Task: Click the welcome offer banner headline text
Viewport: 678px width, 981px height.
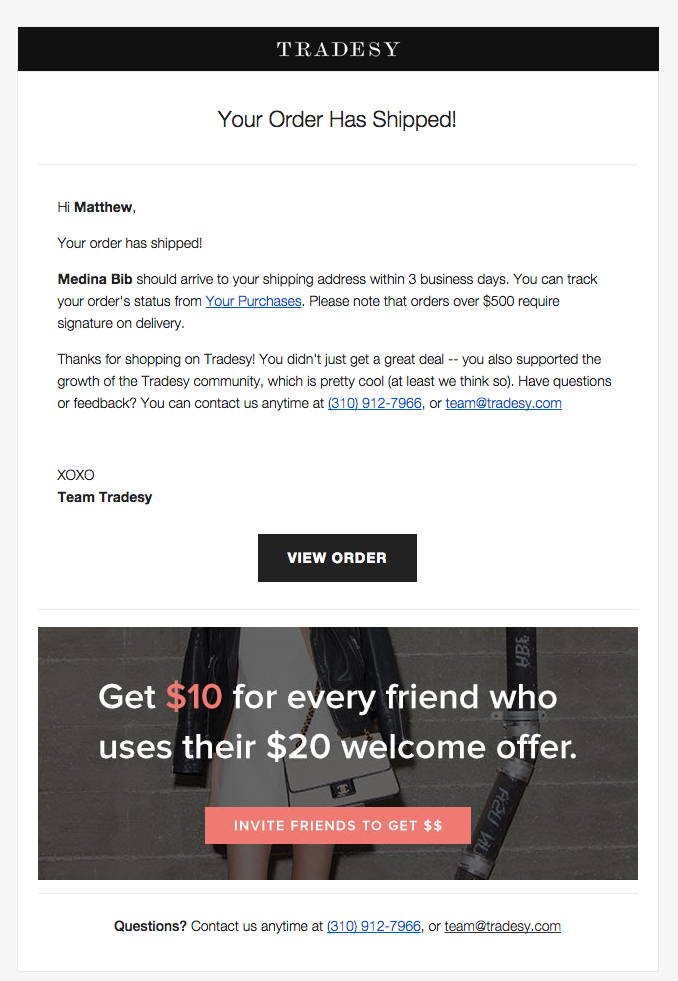Action: (x=338, y=721)
